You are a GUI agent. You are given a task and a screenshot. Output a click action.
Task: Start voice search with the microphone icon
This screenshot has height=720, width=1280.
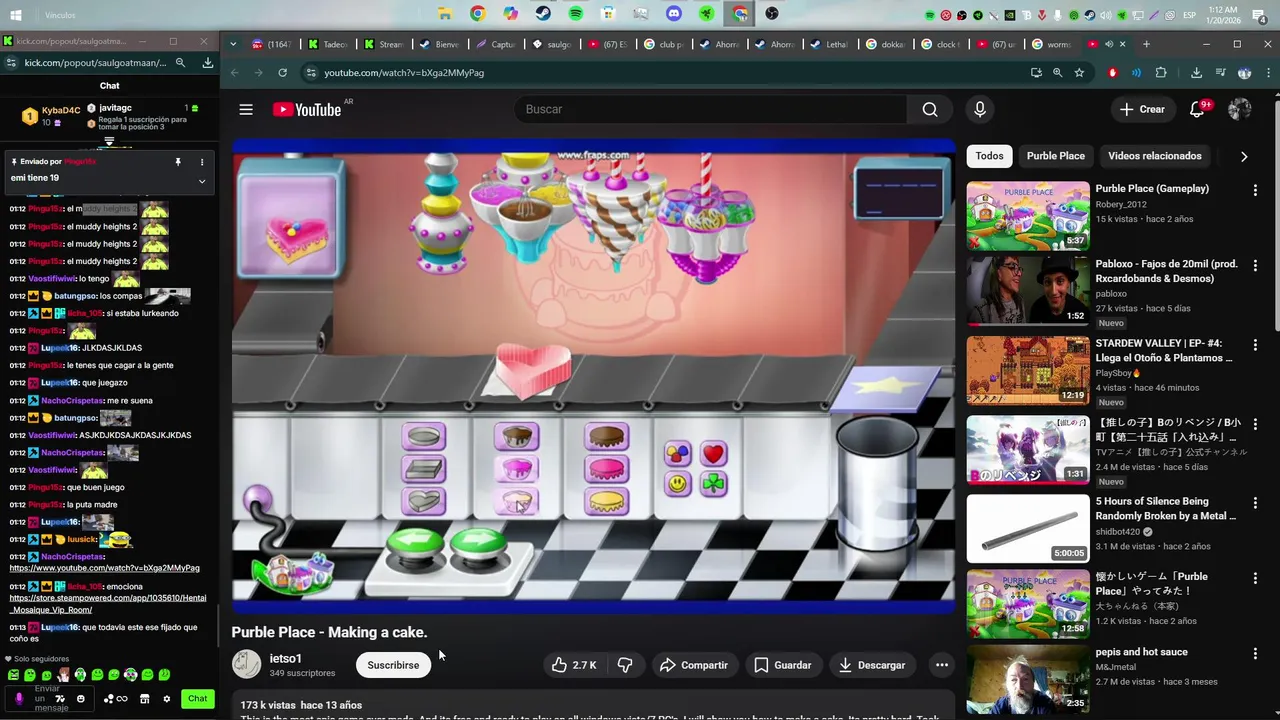tap(980, 109)
